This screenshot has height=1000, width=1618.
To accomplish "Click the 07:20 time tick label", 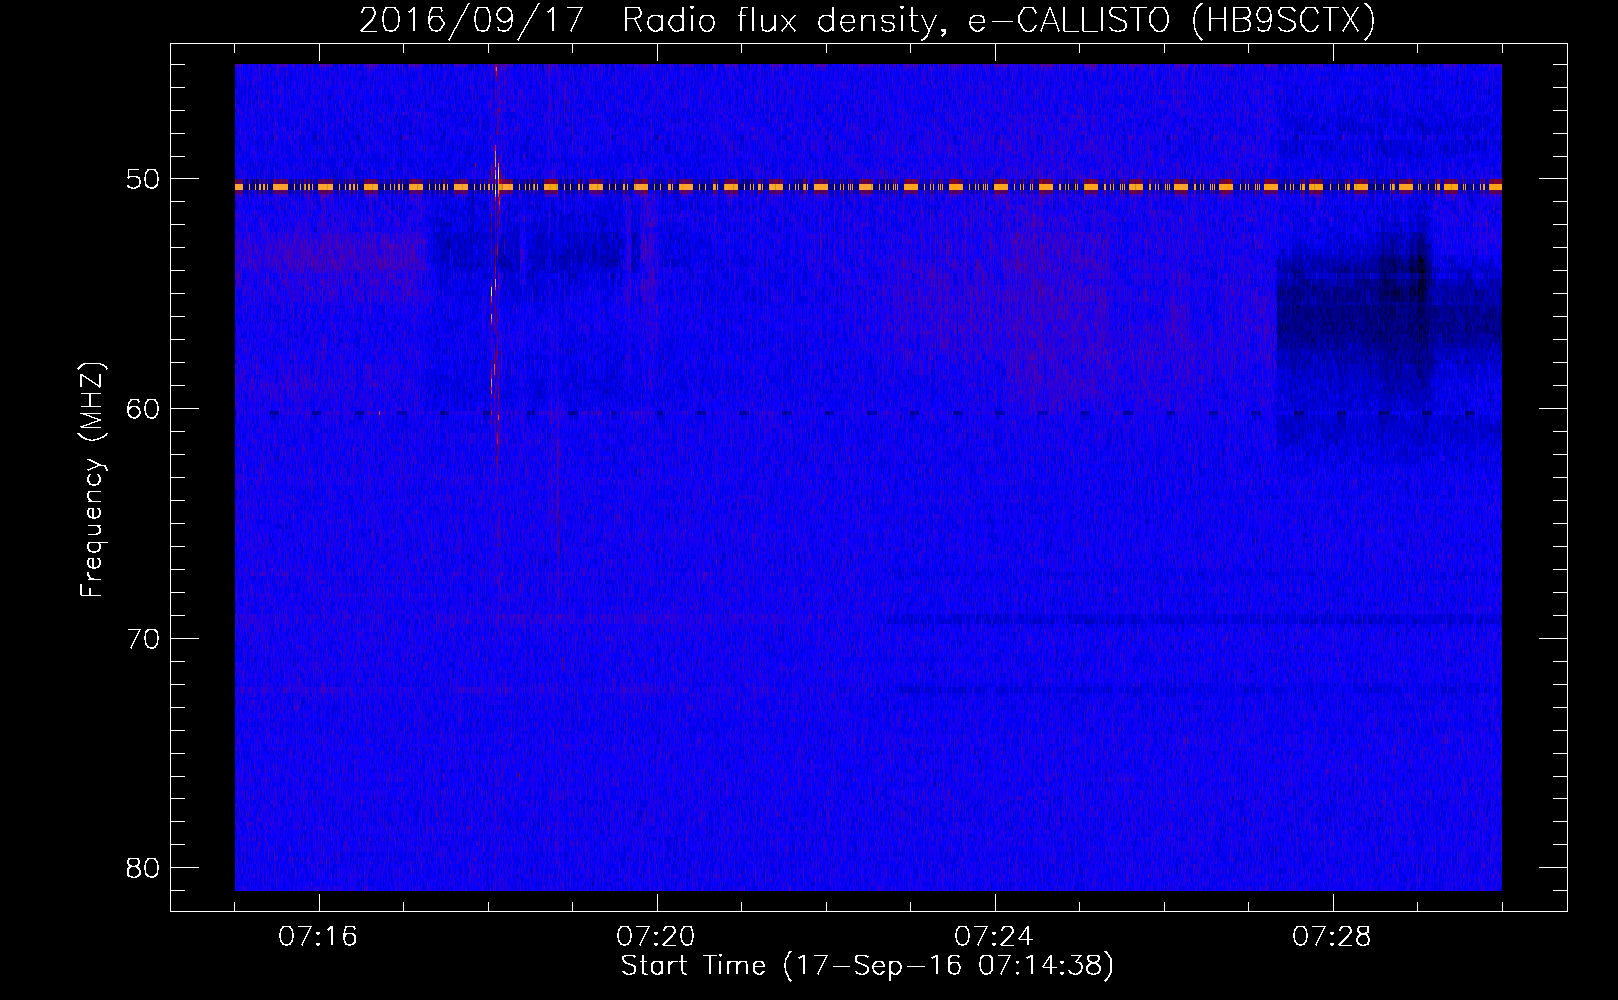I will pyautogui.click(x=656, y=937).
